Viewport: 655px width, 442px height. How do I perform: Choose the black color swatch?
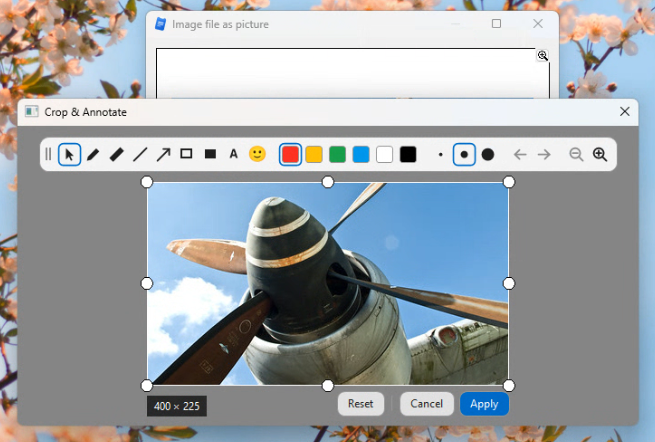408,155
